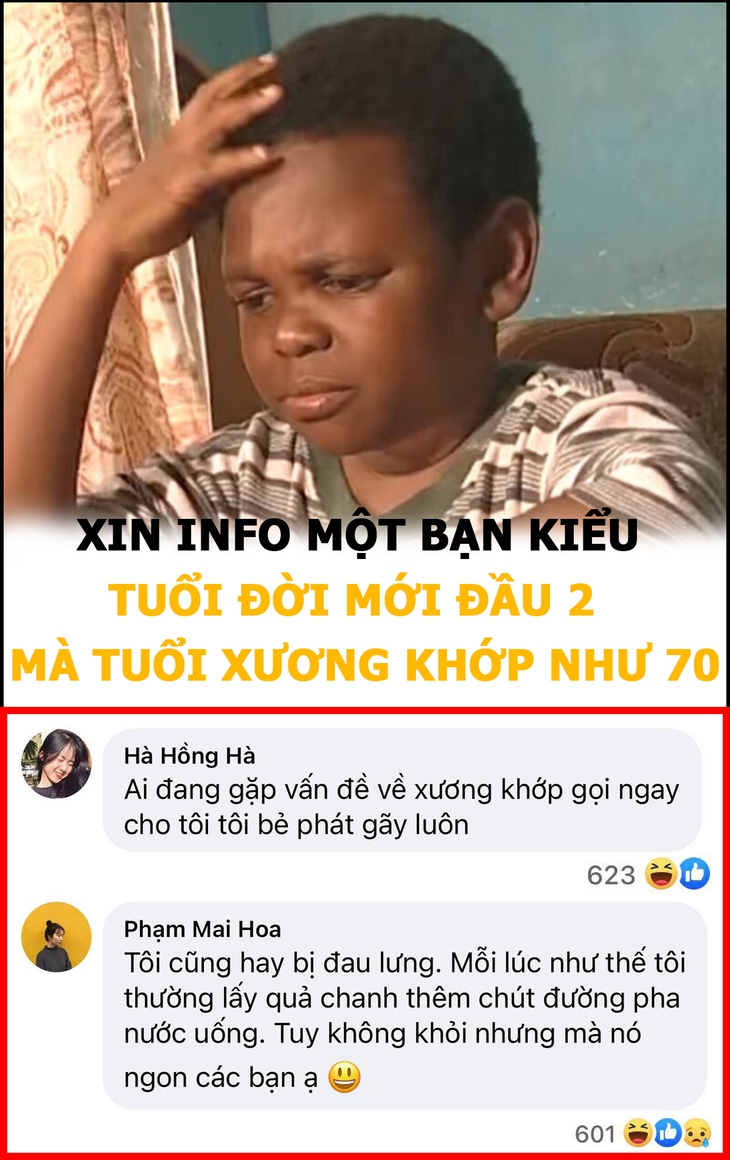Viewport: 730px width, 1160px height.
Task: View the 623 reactions count
Action: coord(611,875)
